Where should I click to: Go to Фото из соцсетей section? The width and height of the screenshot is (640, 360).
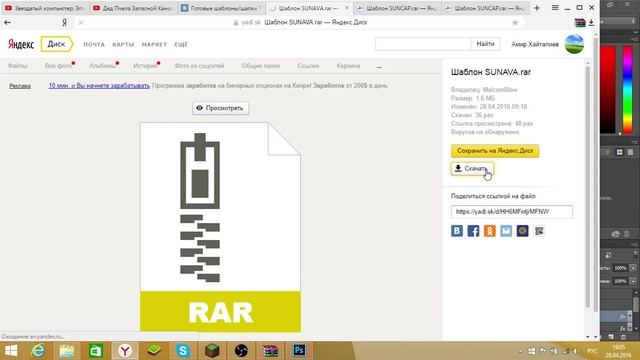(199, 66)
